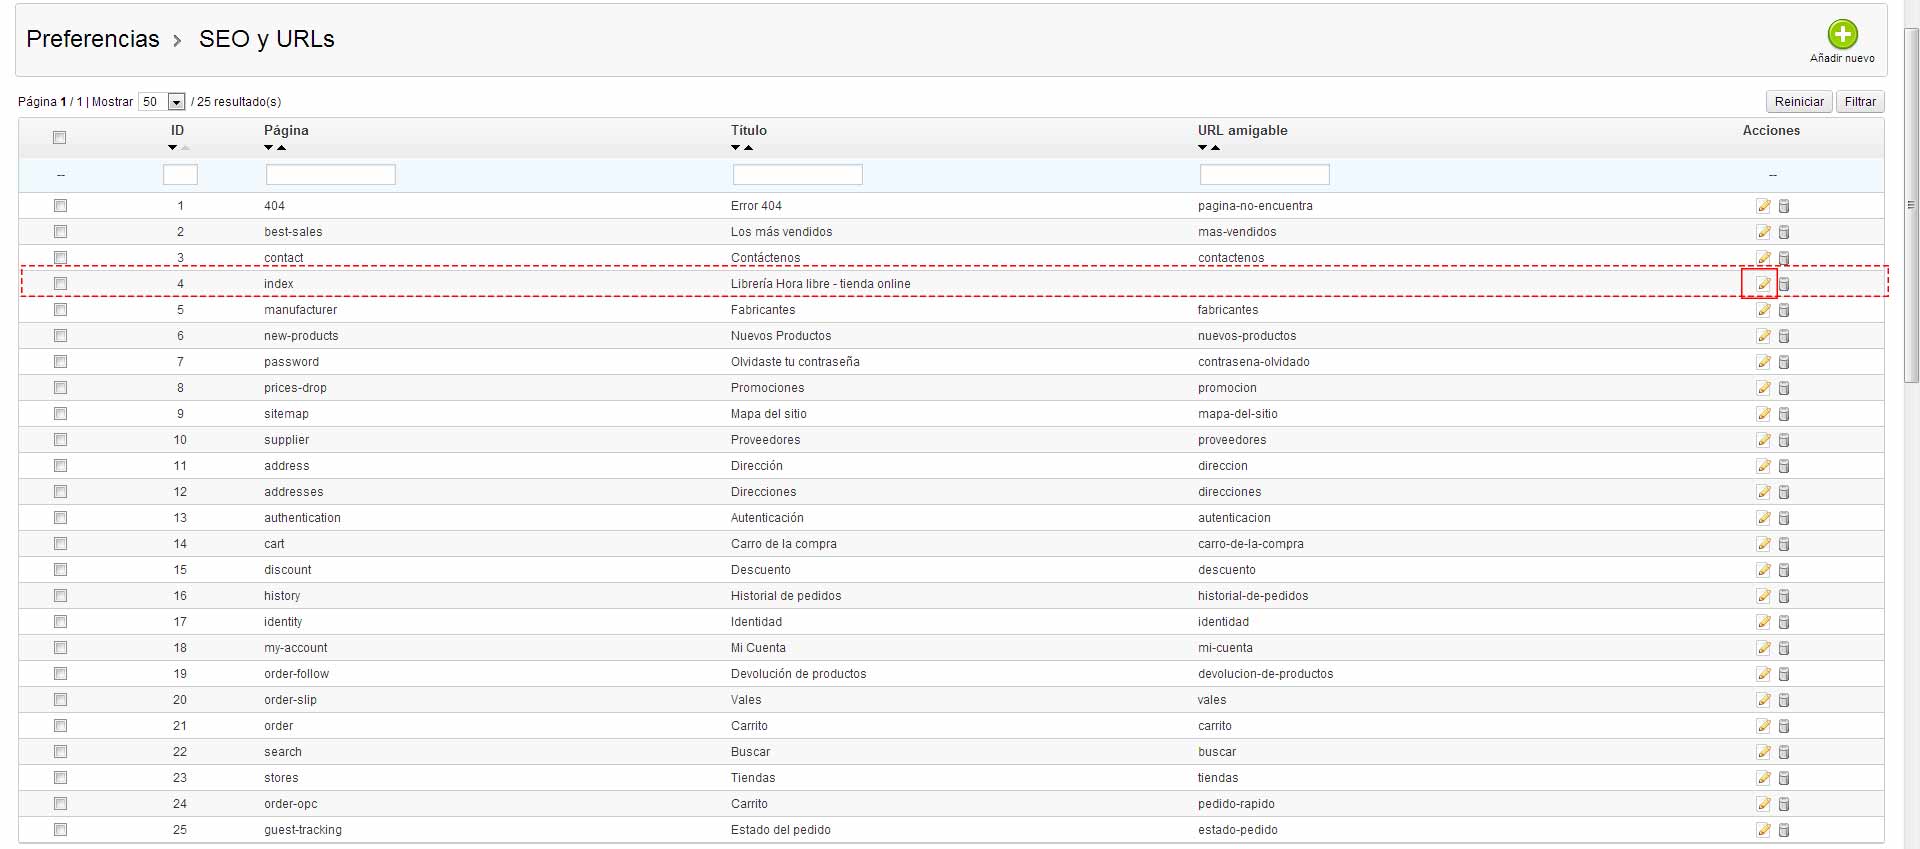Screen dimensions: 1920x849
Task: Sort Página column ascending arrow
Action: click(x=282, y=148)
